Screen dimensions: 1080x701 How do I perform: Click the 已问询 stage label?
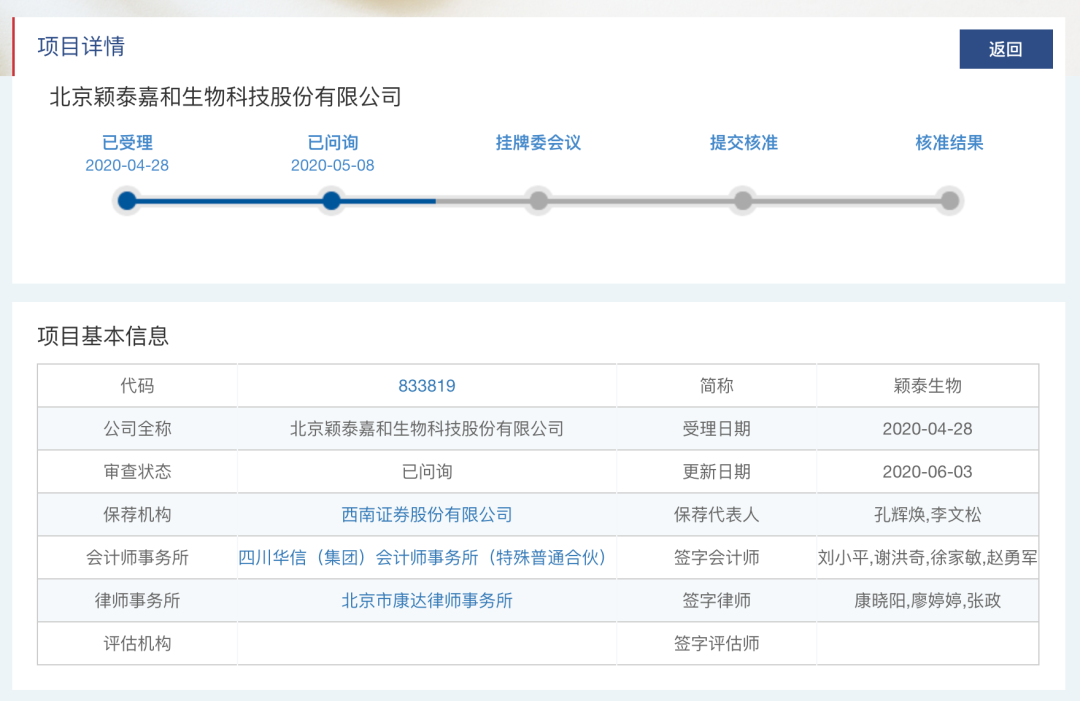(332, 143)
